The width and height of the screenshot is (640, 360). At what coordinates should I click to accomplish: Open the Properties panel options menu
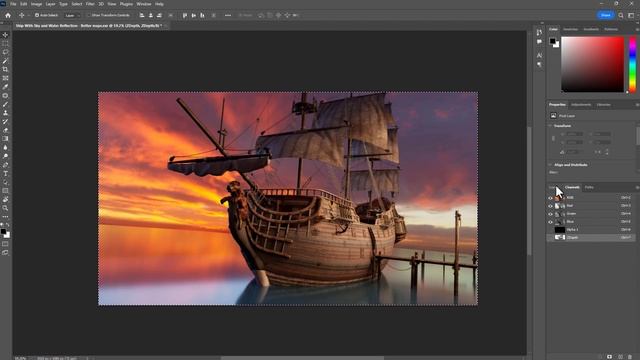click(x=637, y=105)
